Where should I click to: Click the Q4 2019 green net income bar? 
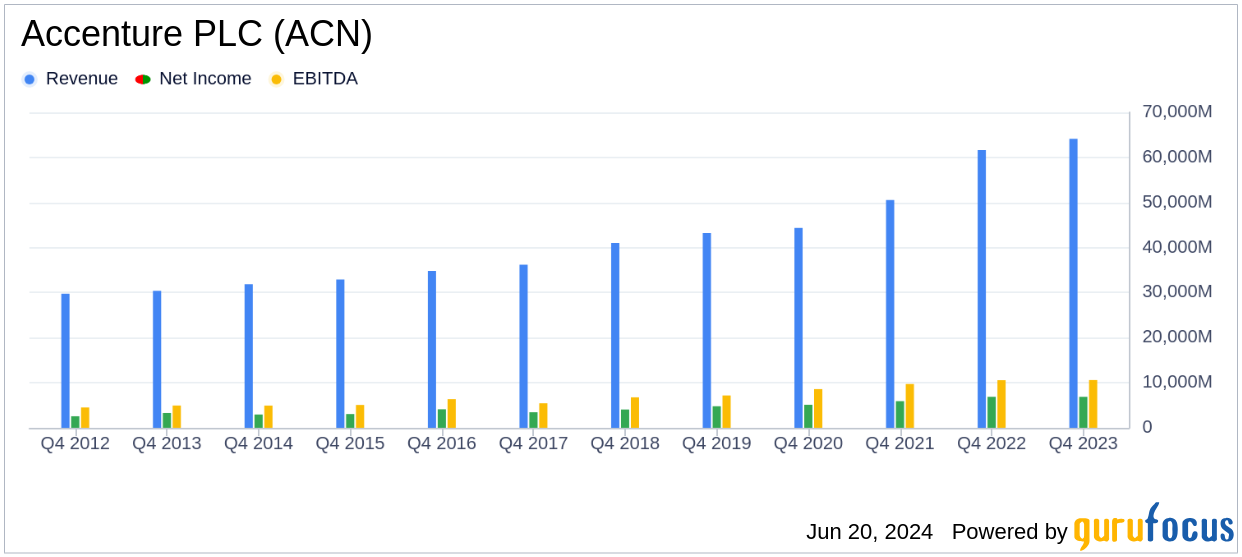point(717,417)
